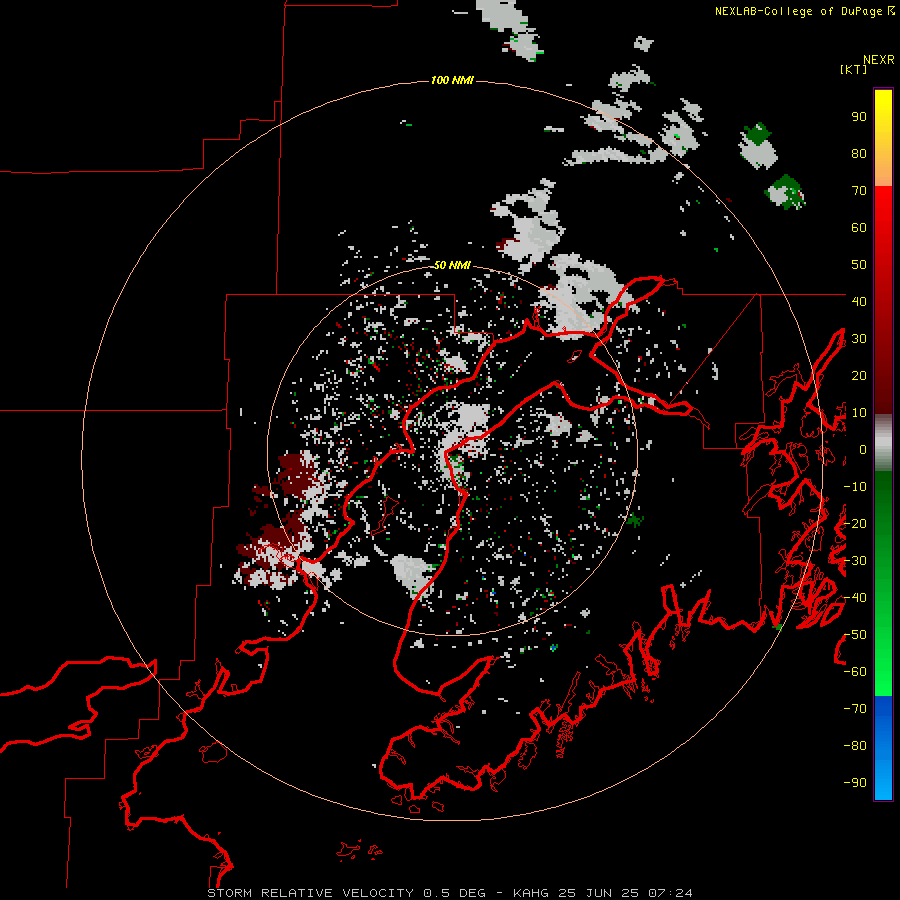This screenshot has height=900, width=900.
Task: Click the '90' value on the velocity scale
Action: [x=859, y=117]
